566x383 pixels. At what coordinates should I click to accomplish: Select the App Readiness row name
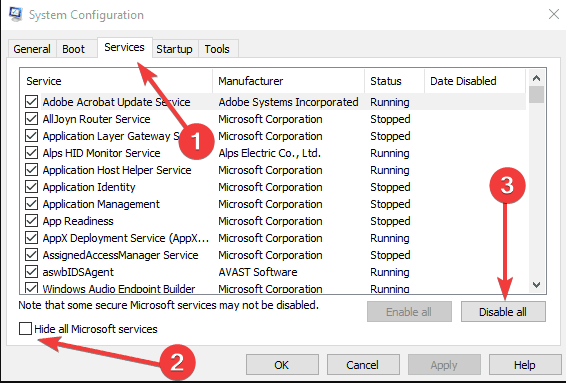[78, 221]
